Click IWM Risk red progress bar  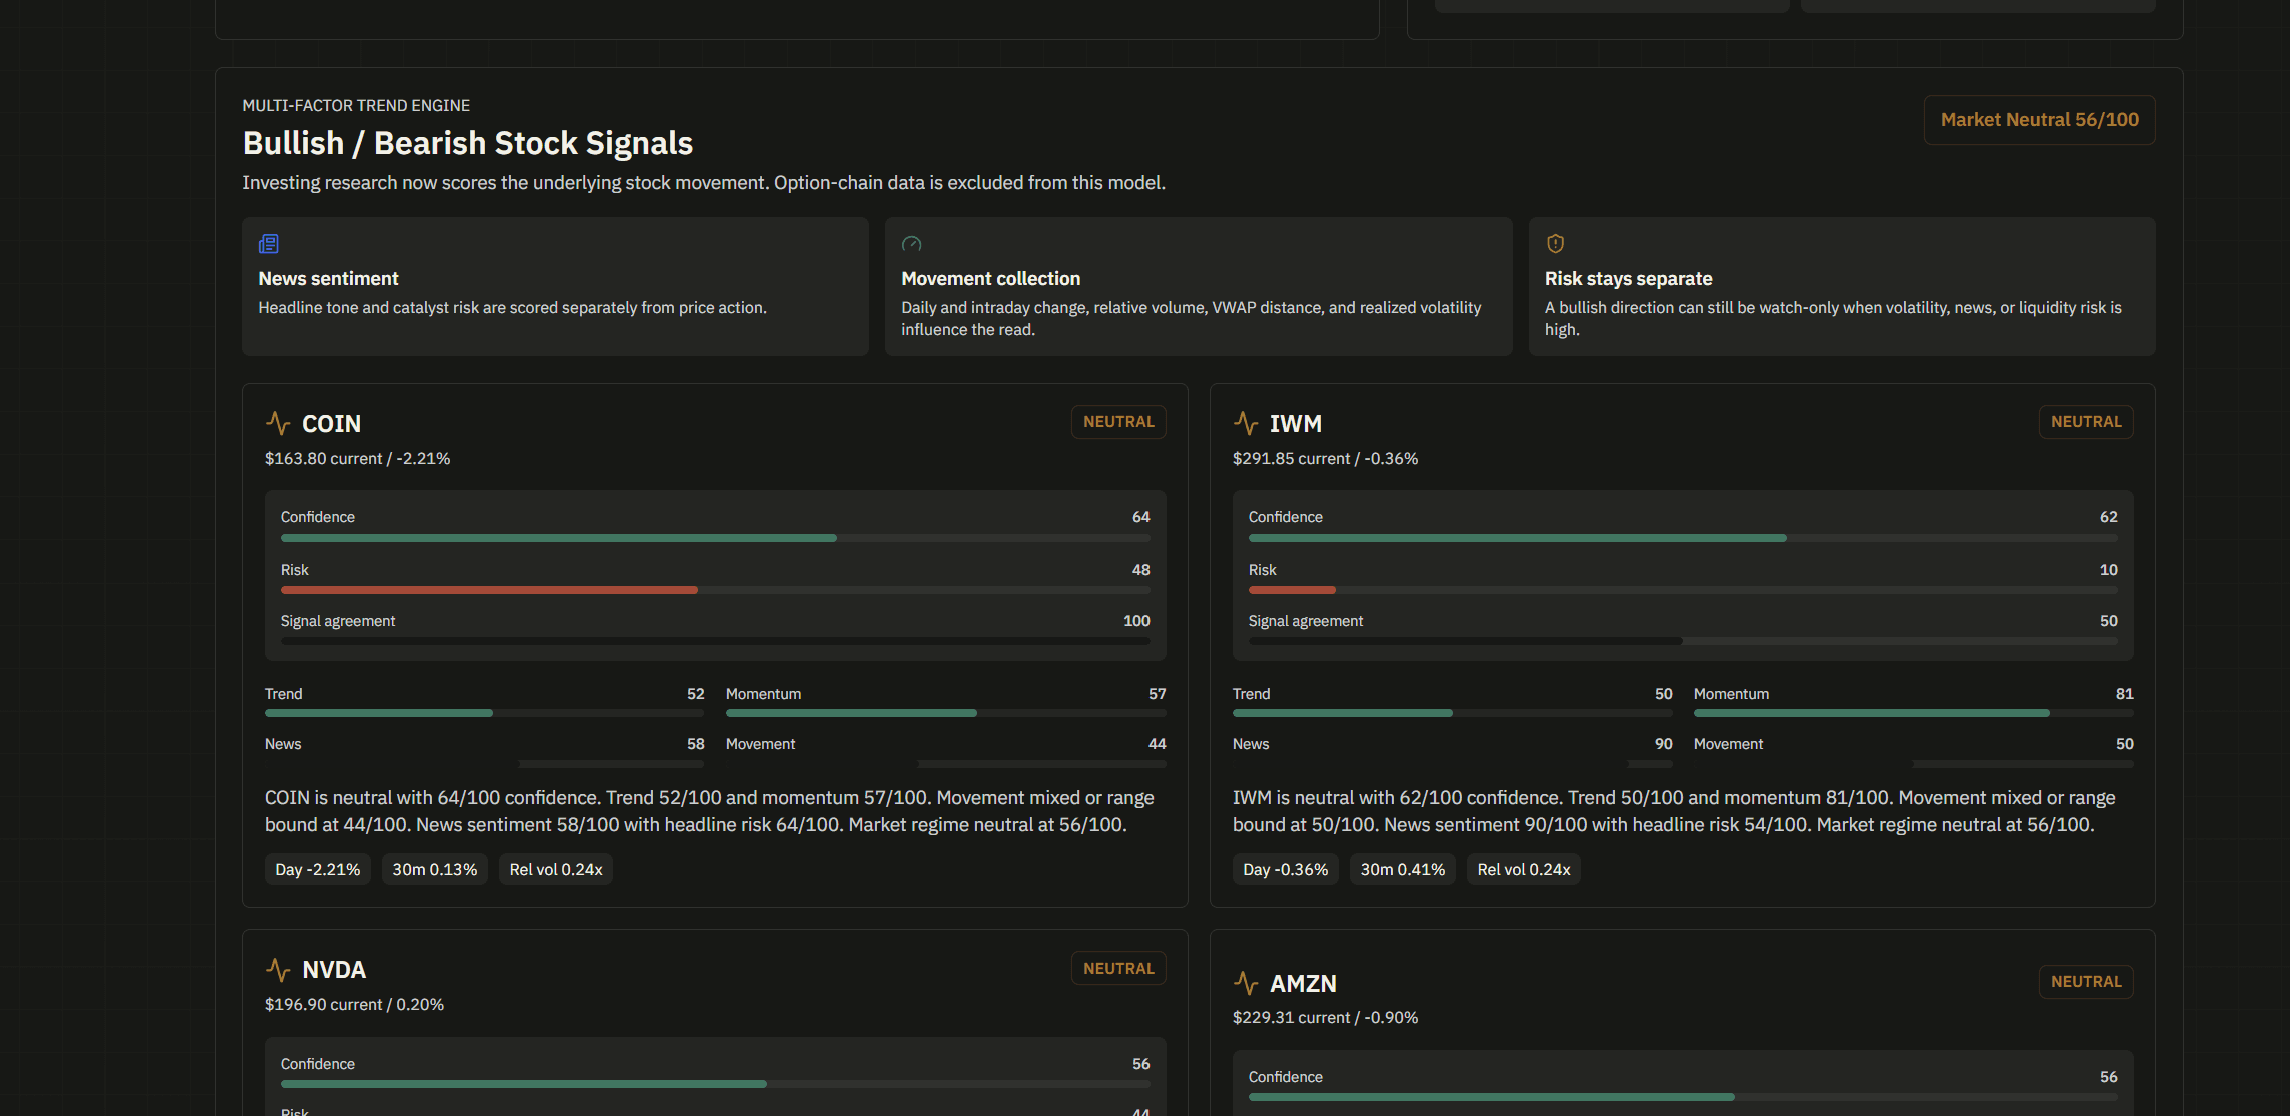(x=1683, y=590)
